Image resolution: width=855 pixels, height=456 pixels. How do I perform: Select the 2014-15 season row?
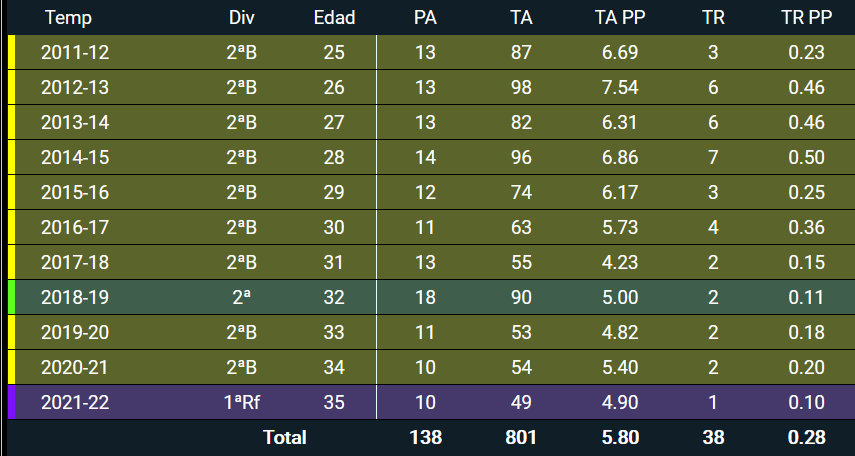[431, 157]
